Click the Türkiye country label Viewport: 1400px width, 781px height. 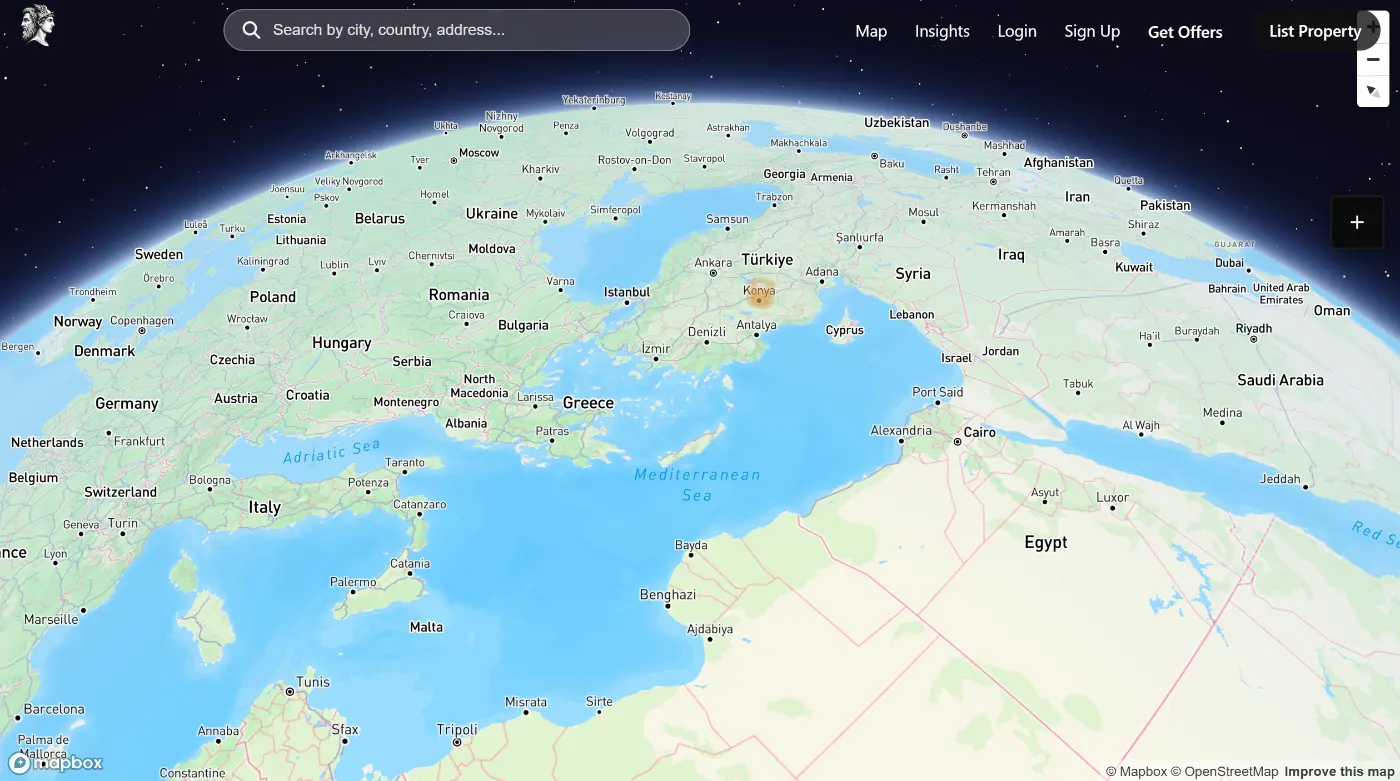(x=767, y=259)
